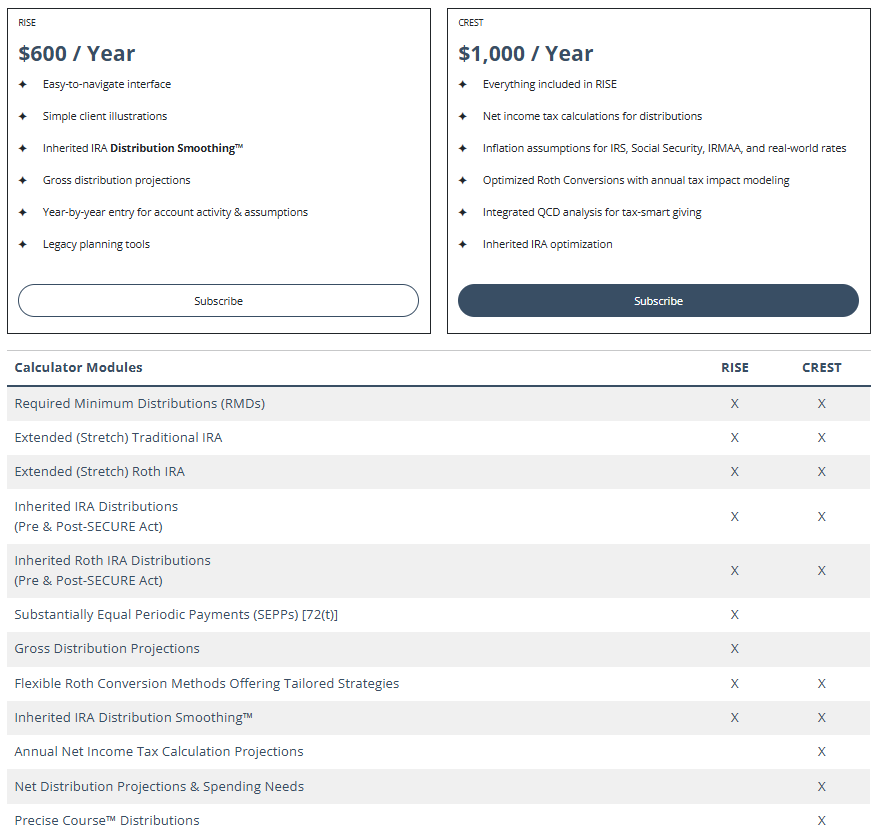Click Flexible Roth Conversion Methods row label
Screen dimensions: 871x830
[x=207, y=683]
